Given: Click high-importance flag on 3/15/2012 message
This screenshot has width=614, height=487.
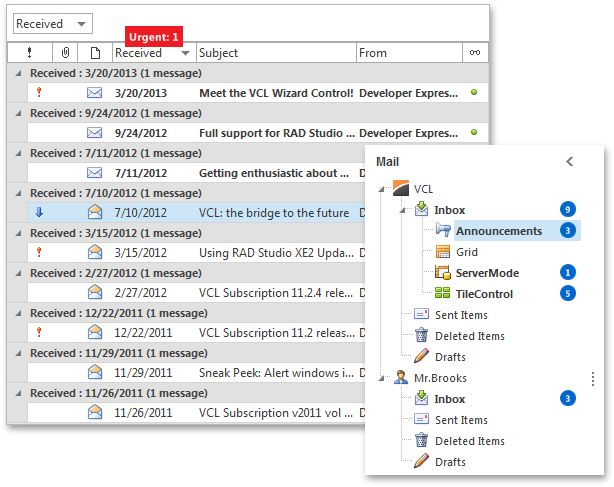Looking at the screenshot, I should tap(39, 252).
